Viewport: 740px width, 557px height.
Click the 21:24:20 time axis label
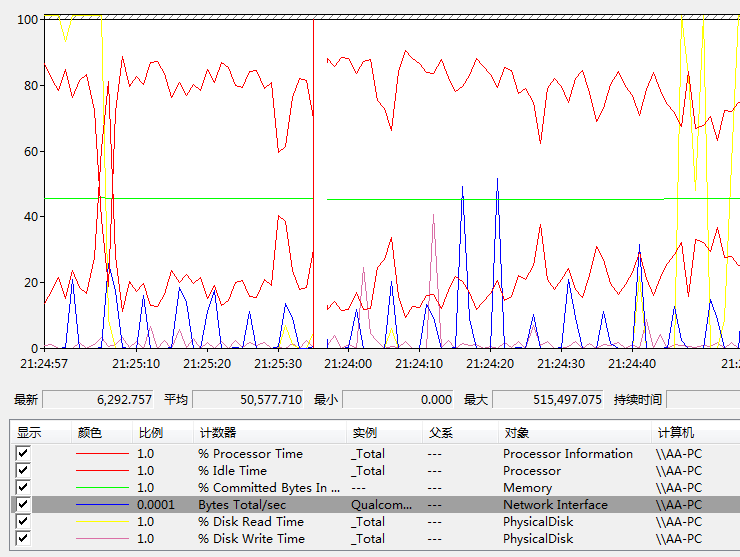(x=490, y=363)
